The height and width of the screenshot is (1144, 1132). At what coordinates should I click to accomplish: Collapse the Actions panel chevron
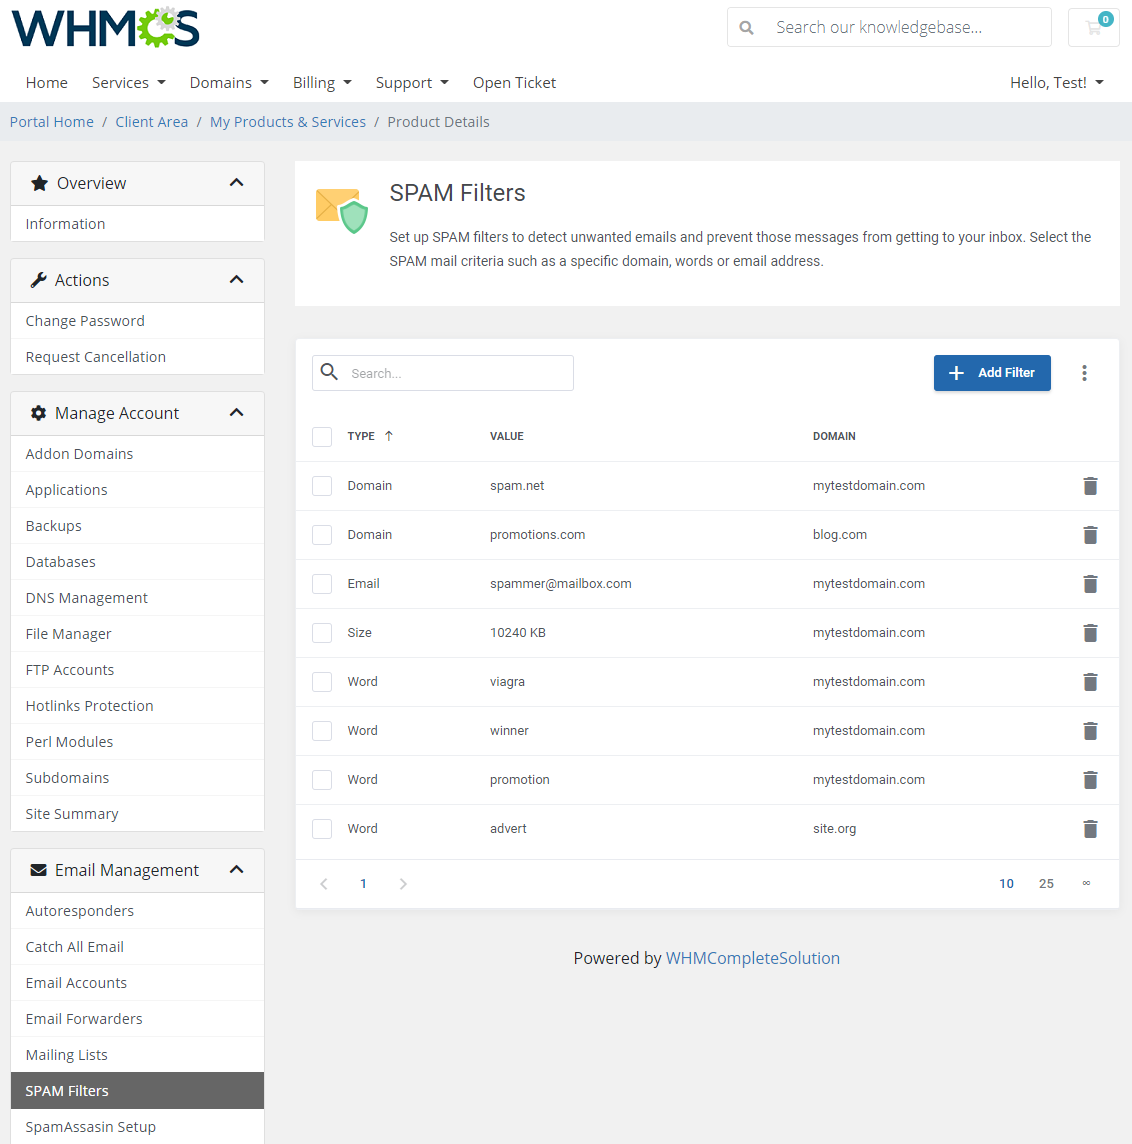(x=236, y=279)
